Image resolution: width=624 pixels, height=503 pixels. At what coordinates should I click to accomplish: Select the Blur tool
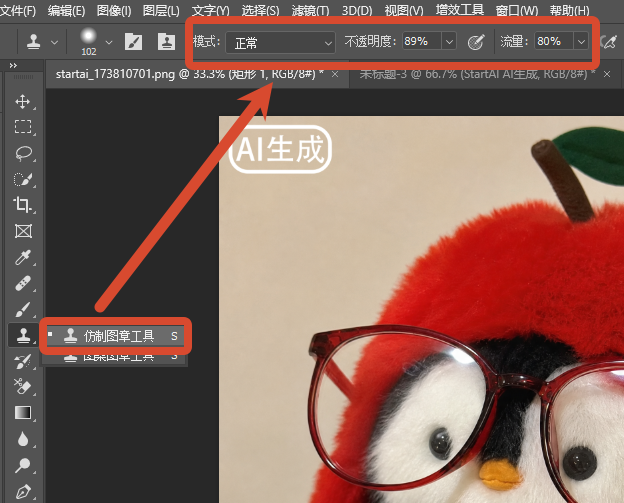23,439
